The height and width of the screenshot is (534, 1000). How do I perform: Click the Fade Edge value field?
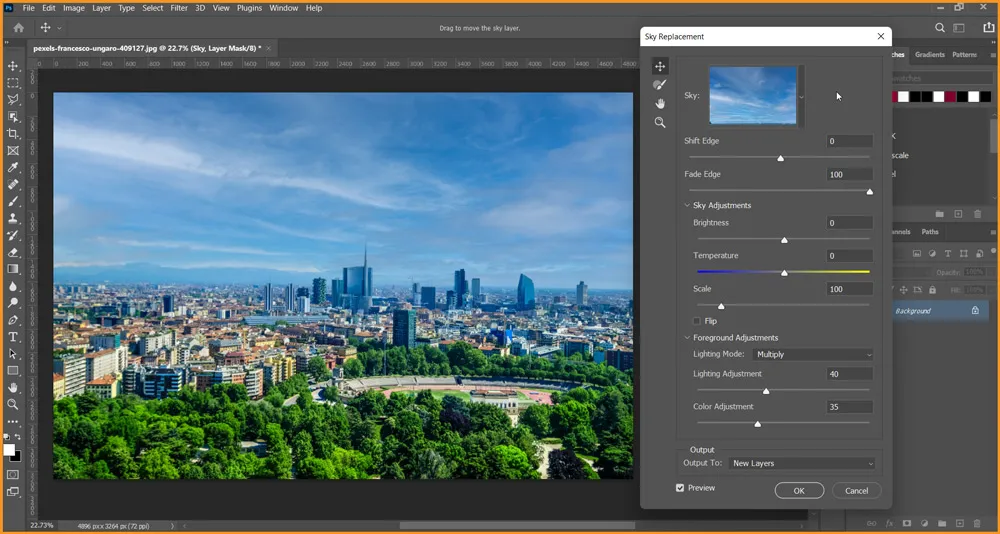849,174
